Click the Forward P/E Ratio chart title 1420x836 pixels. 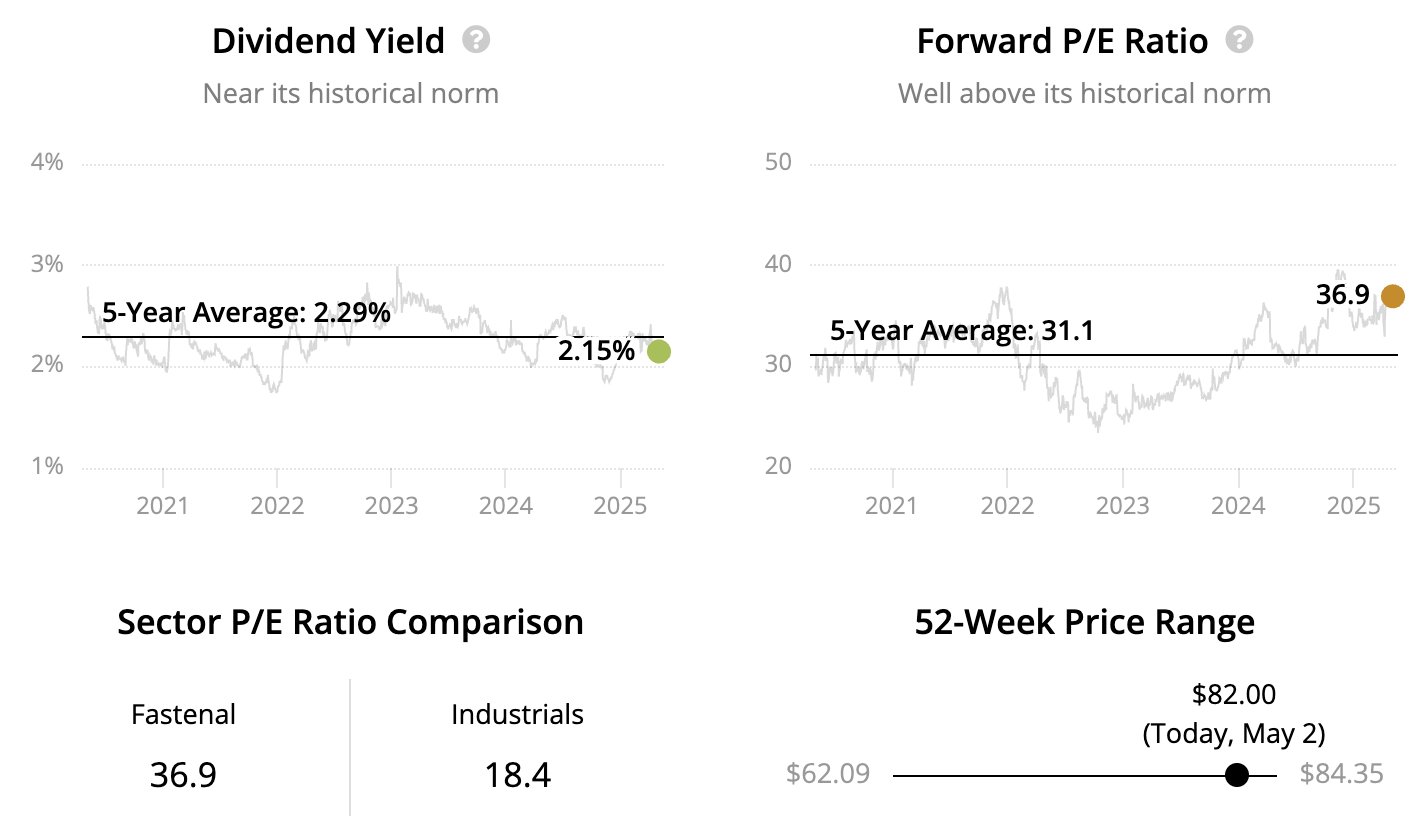1062,41
